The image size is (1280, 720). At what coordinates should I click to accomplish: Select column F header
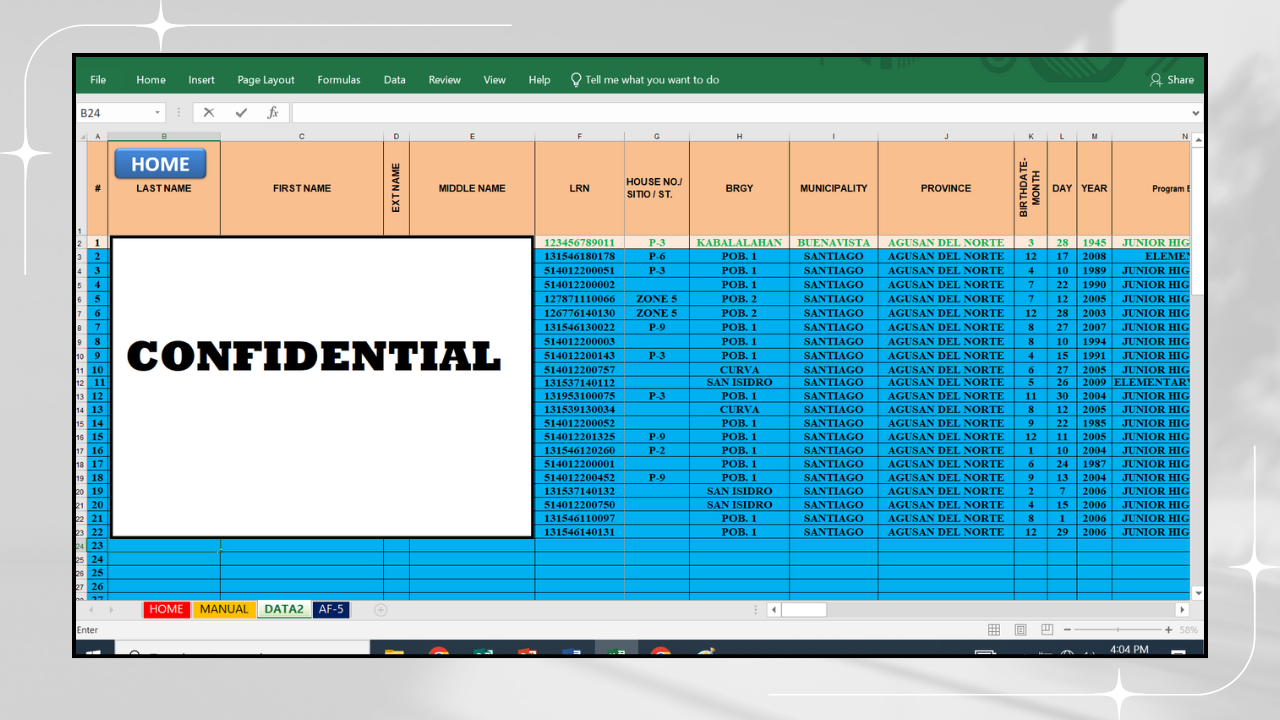579,136
